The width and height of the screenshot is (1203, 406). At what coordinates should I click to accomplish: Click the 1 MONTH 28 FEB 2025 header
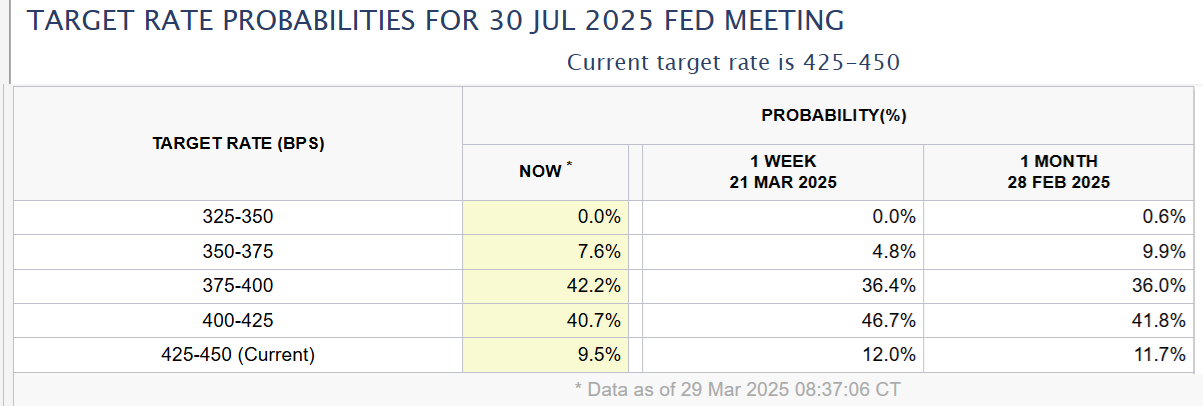click(1058, 172)
